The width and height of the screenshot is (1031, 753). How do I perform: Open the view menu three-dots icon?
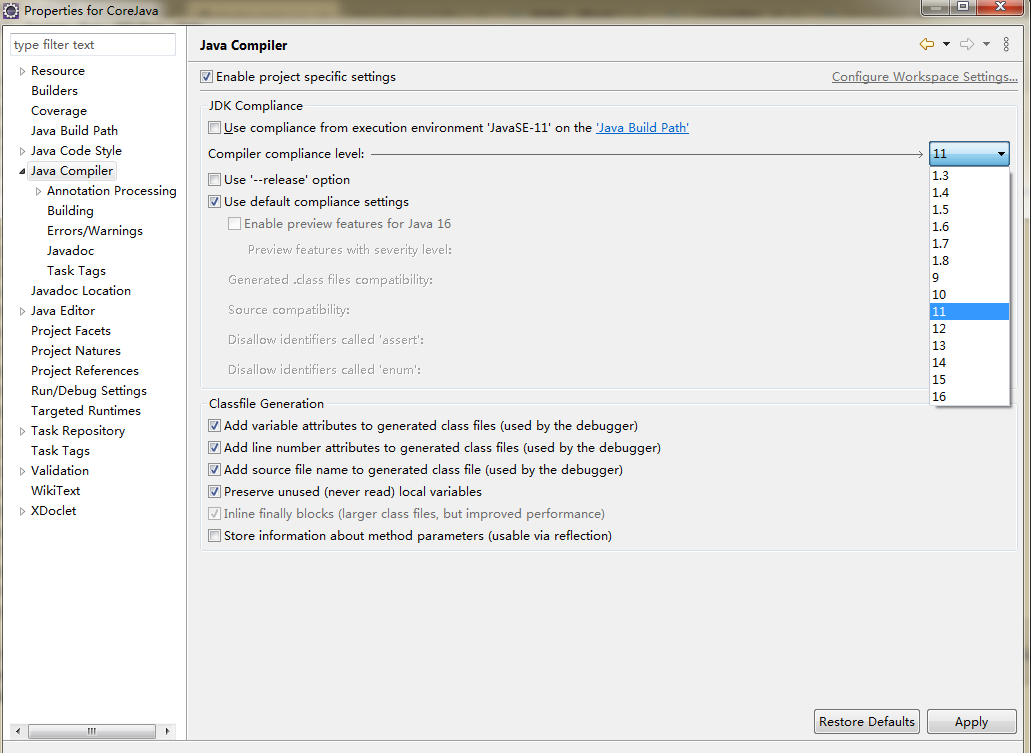coord(1006,44)
